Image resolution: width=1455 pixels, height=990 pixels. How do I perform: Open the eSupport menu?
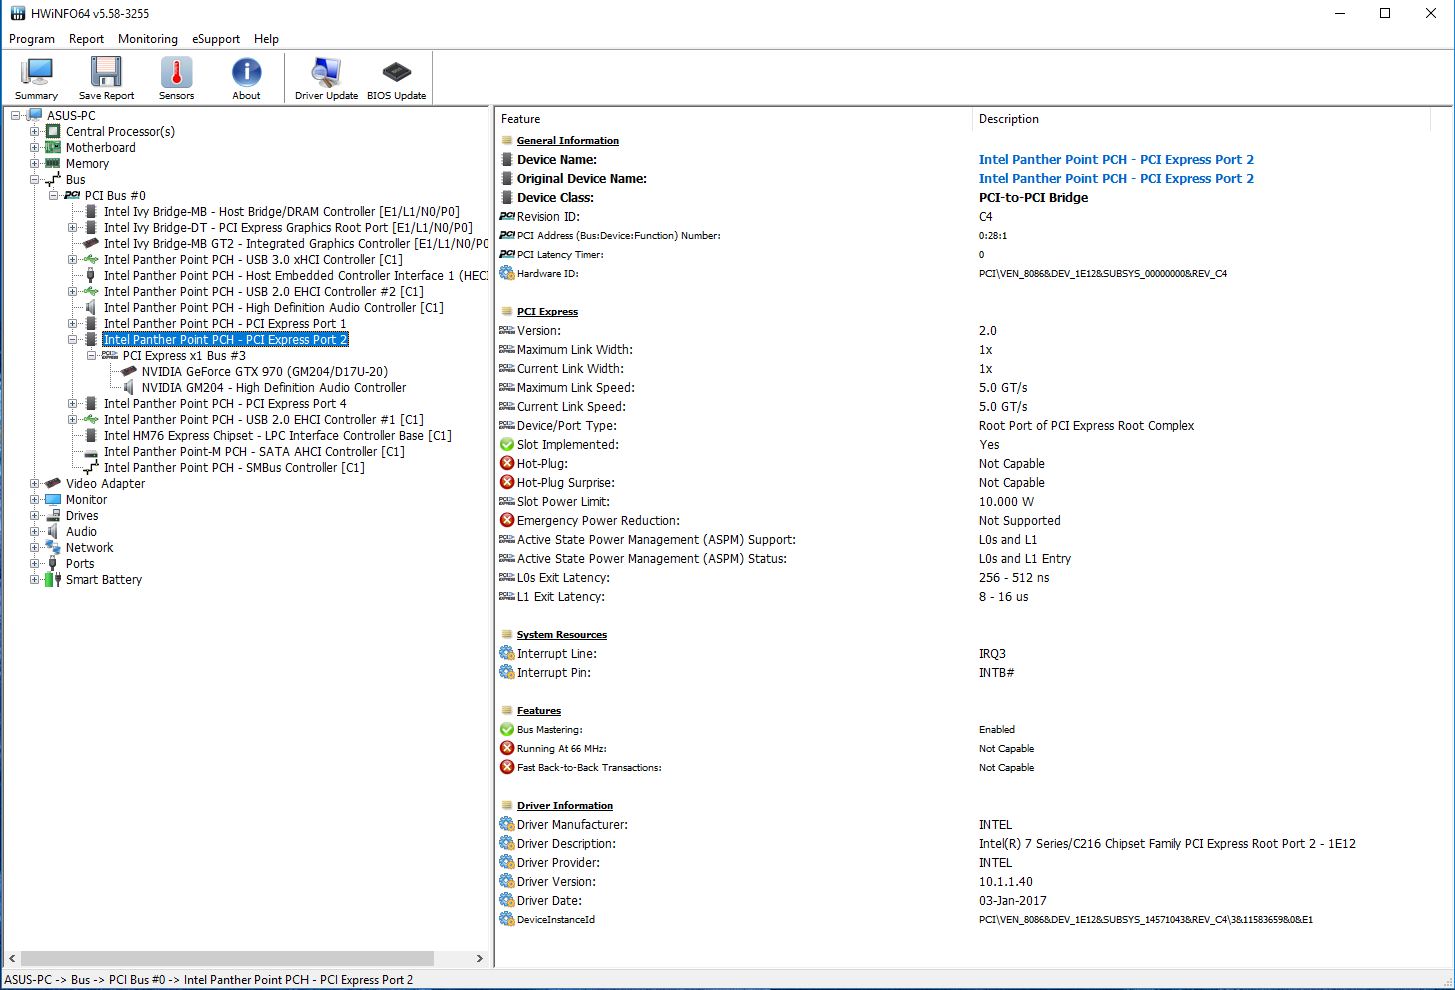pyautogui.click(x=216, y=39)
